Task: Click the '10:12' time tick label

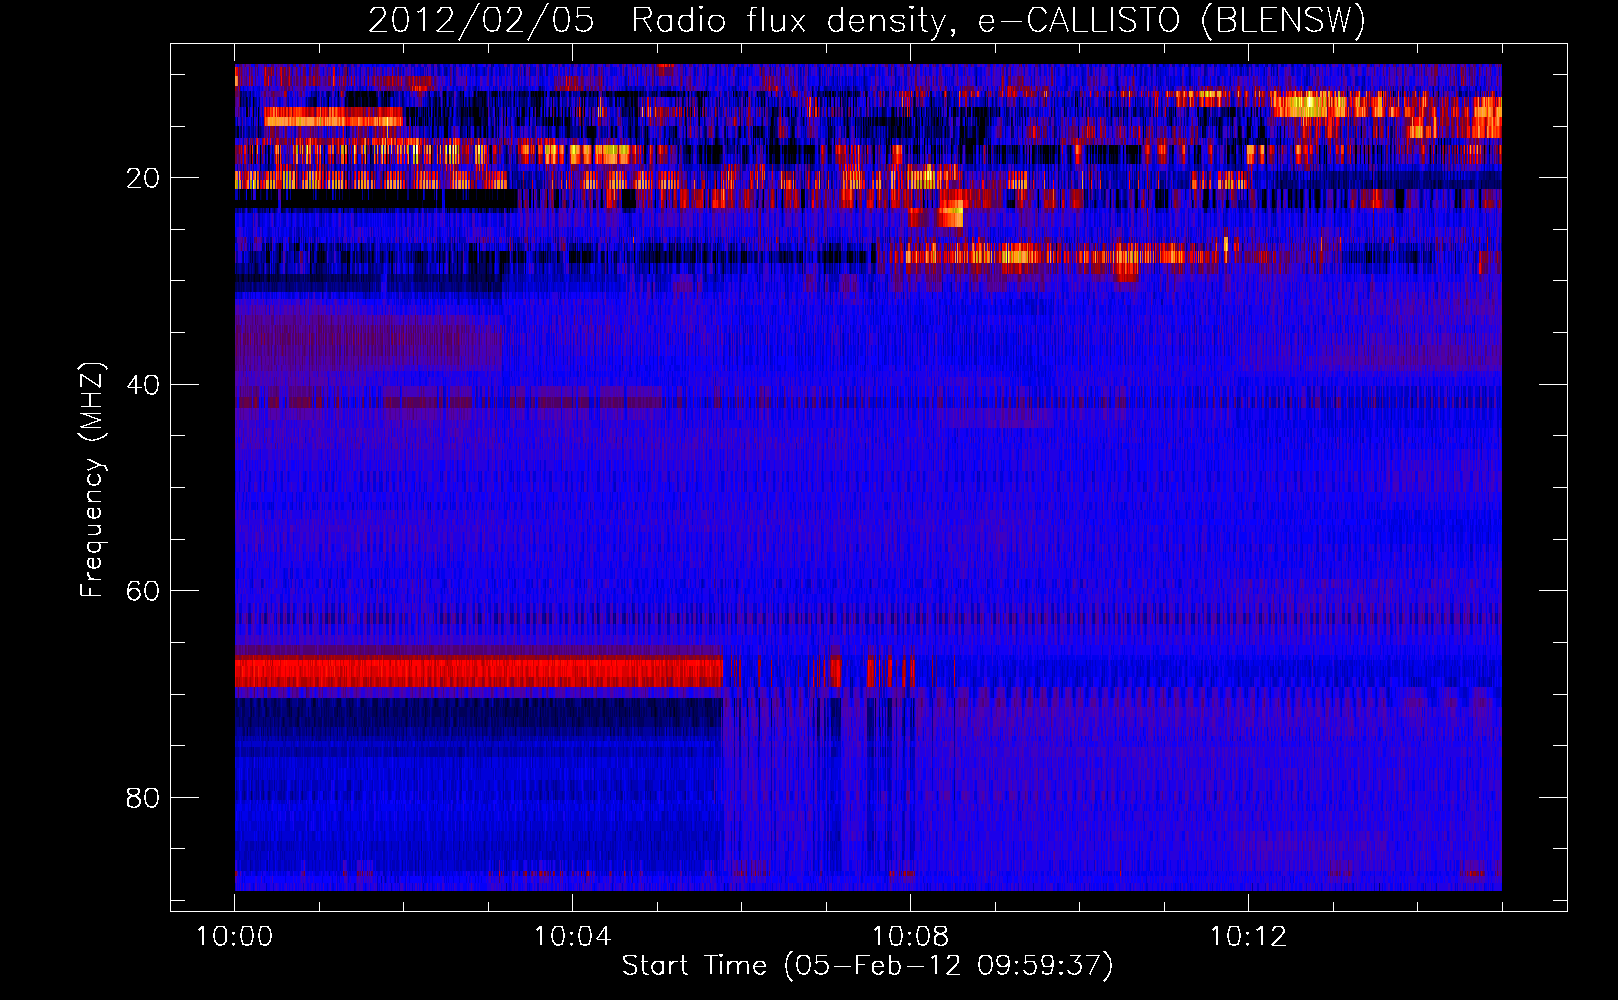Action: [1248, 937]
